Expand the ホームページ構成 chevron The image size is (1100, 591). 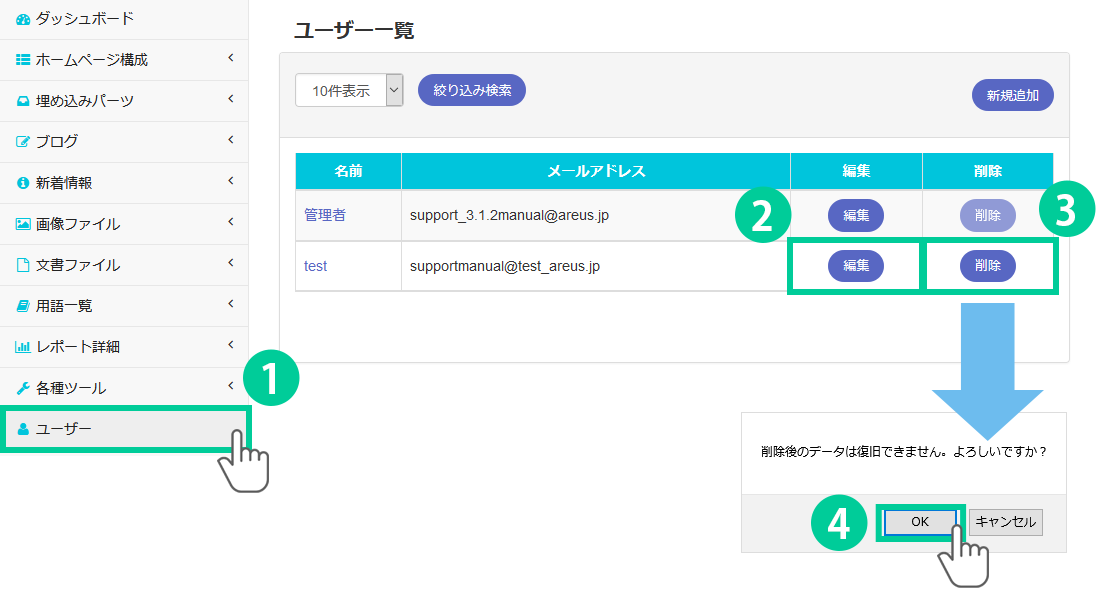coord(230,58)
